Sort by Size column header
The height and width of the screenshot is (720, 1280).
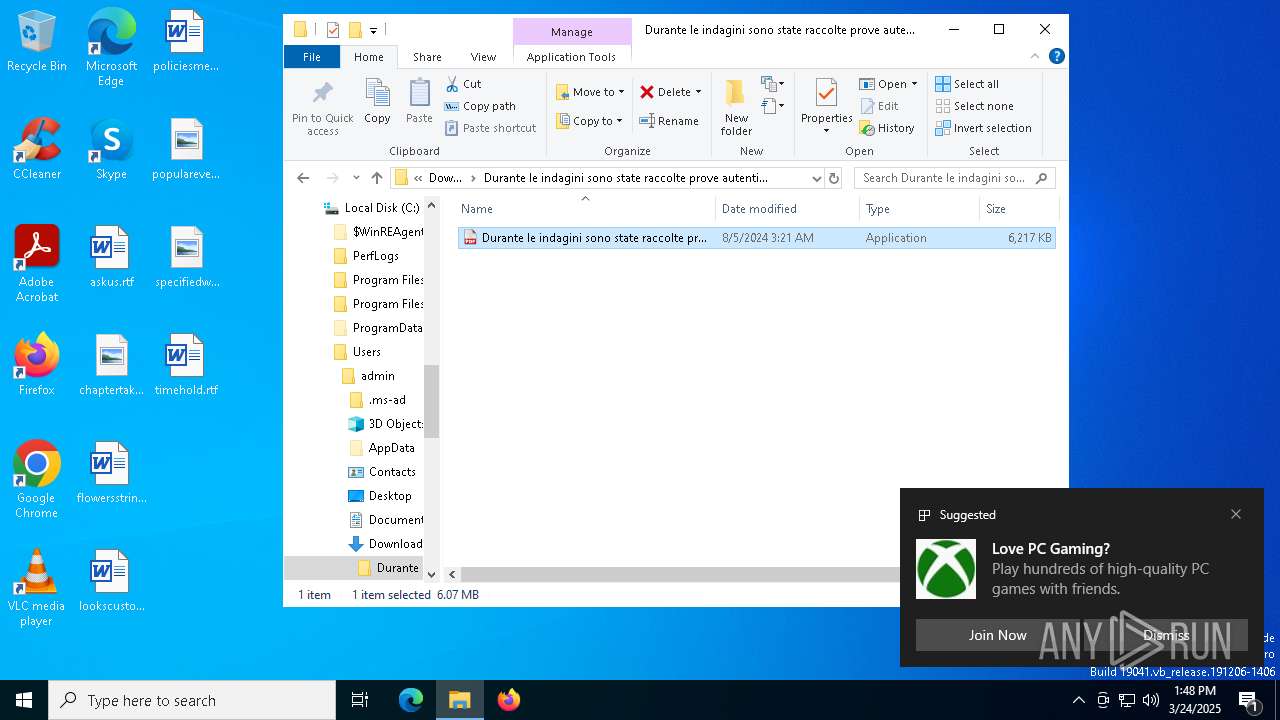(x=1018, y=209)
